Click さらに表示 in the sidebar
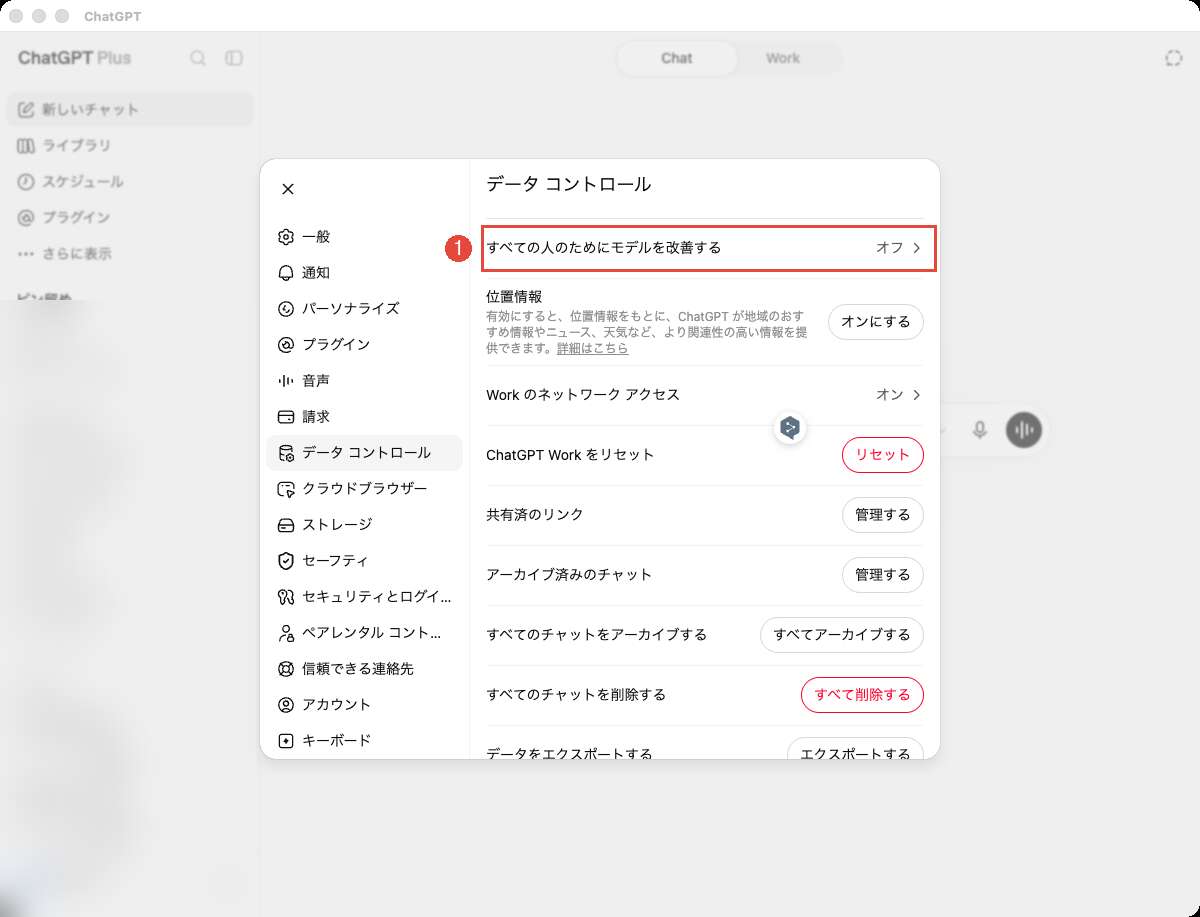This screenshot has width=1200, height=917. (x=77, y=253)
